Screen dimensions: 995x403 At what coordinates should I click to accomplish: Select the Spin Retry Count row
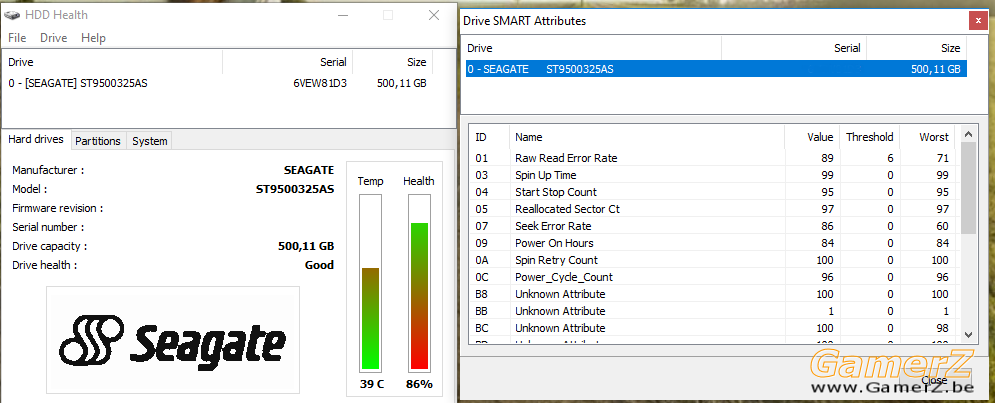715,260
